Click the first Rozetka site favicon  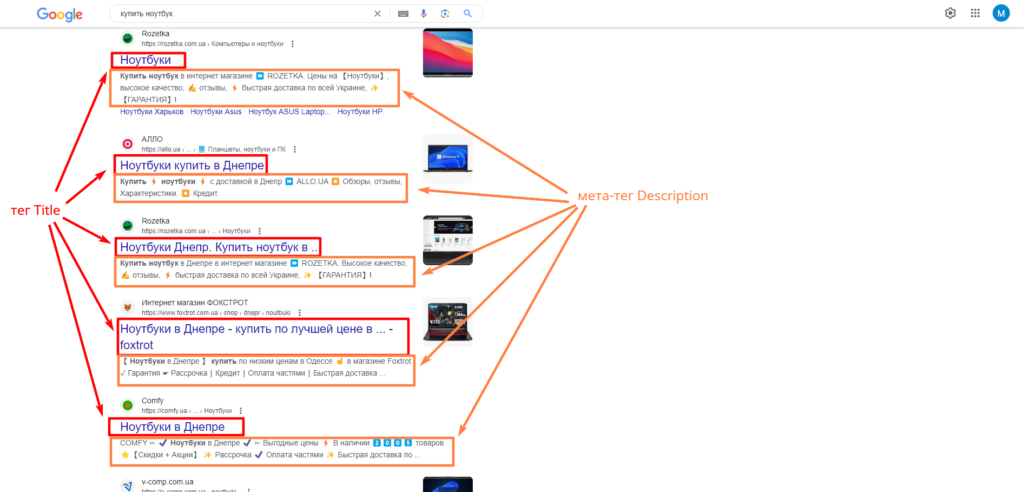click(x=127, y=38)
